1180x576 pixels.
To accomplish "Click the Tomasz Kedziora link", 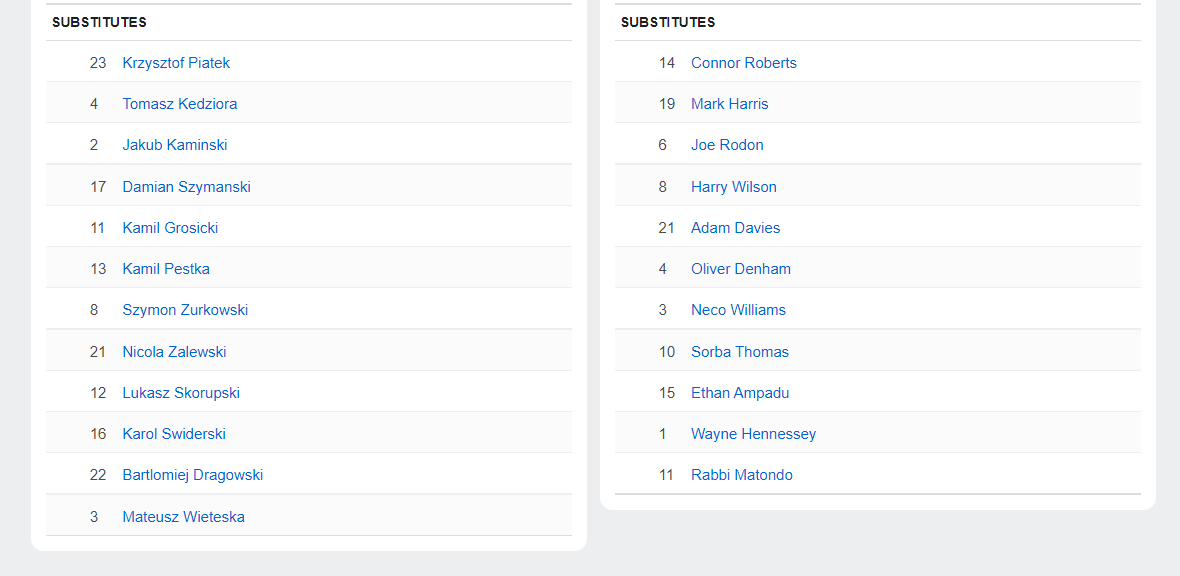I will [x=180, y=104].
